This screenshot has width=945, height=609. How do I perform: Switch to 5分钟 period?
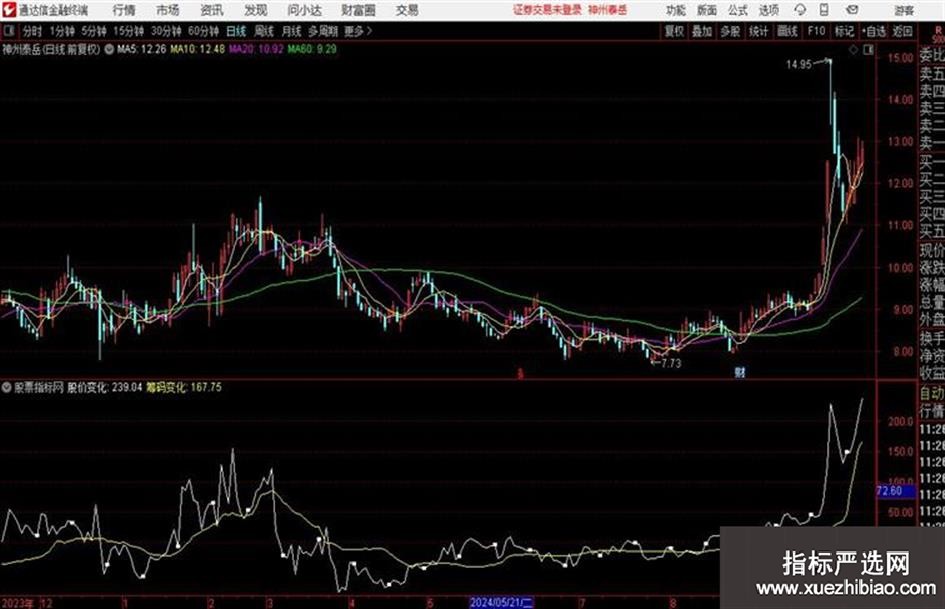pos(94,31)
